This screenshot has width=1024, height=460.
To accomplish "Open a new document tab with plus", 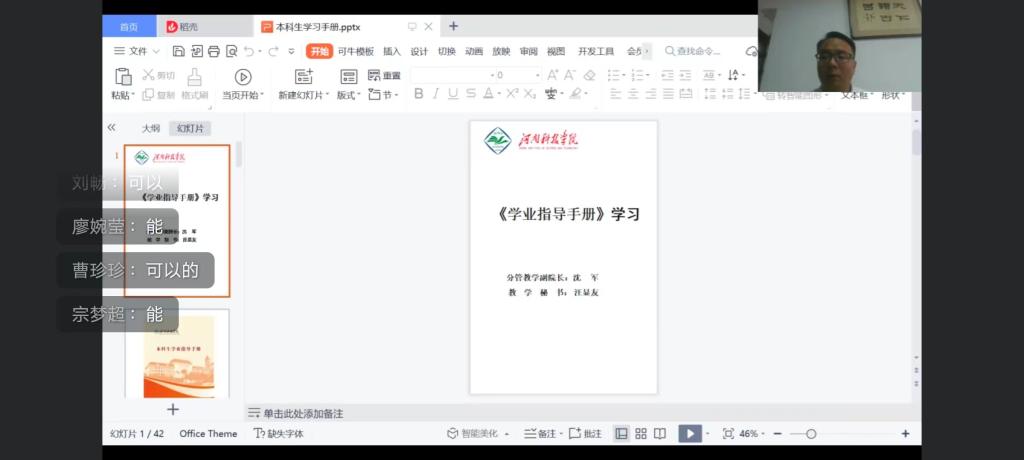I will (x=453, y=26).
